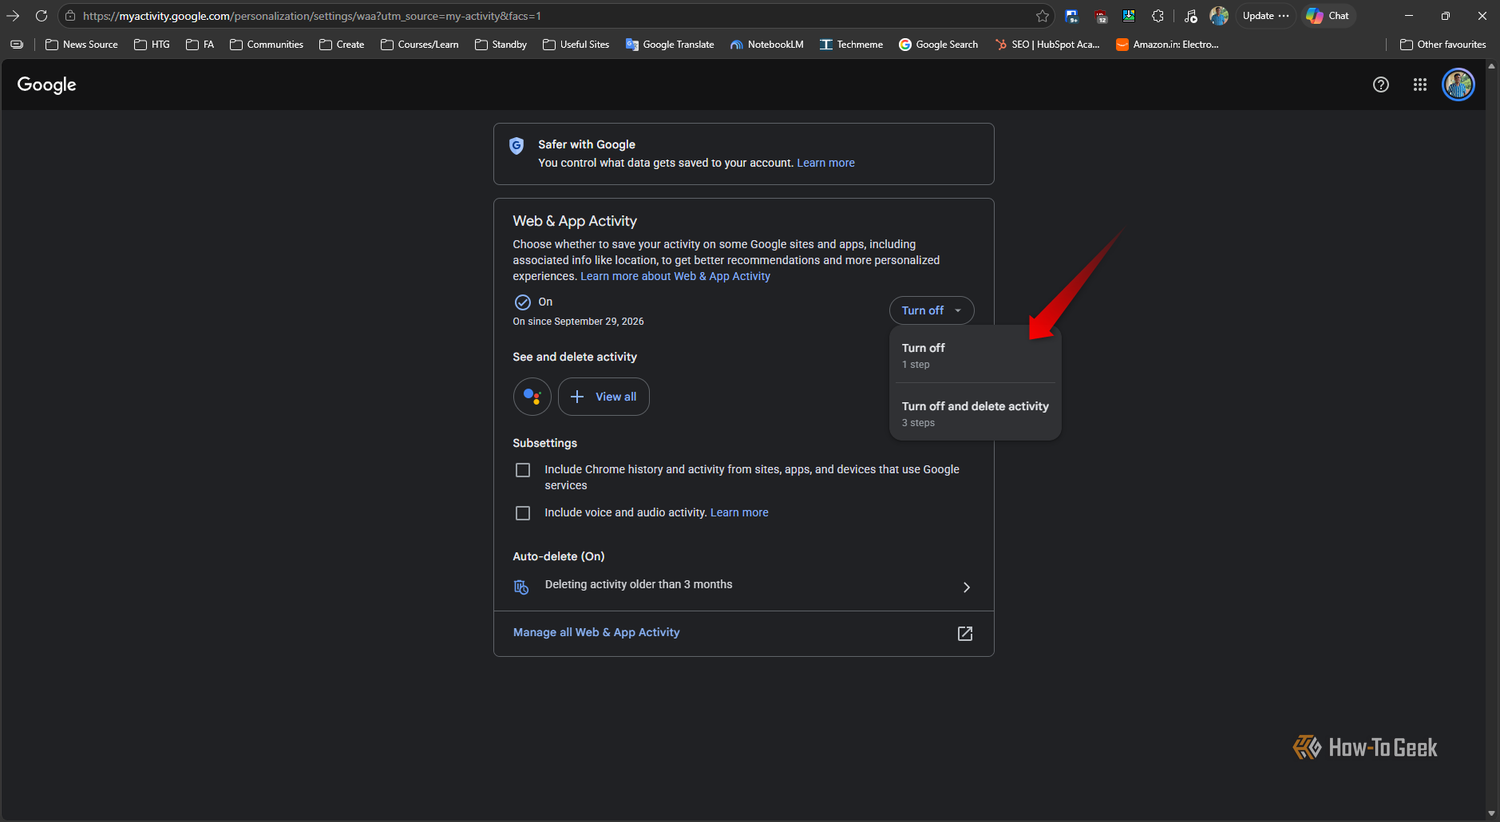This screenshot has height=822, width=1500.
Task: Open the Useful Sites bookmarks folder
Action: point(576,45)
